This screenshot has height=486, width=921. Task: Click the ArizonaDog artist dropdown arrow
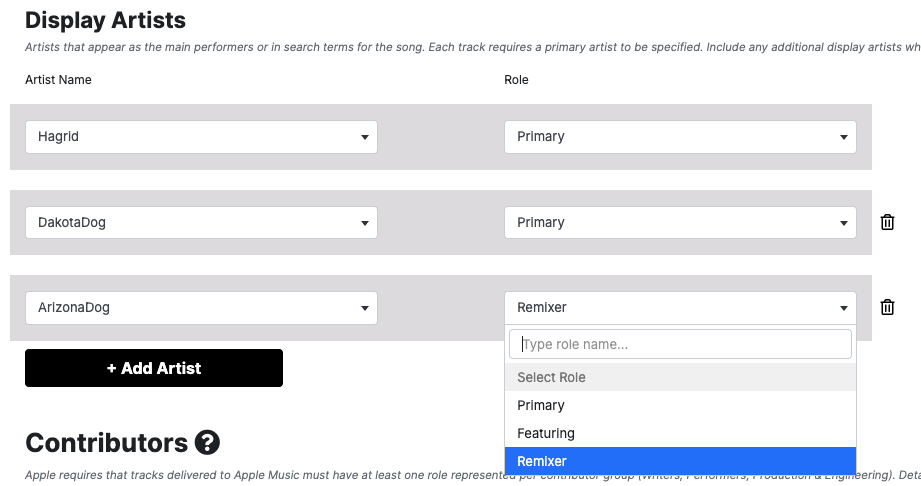click(365, 308)
